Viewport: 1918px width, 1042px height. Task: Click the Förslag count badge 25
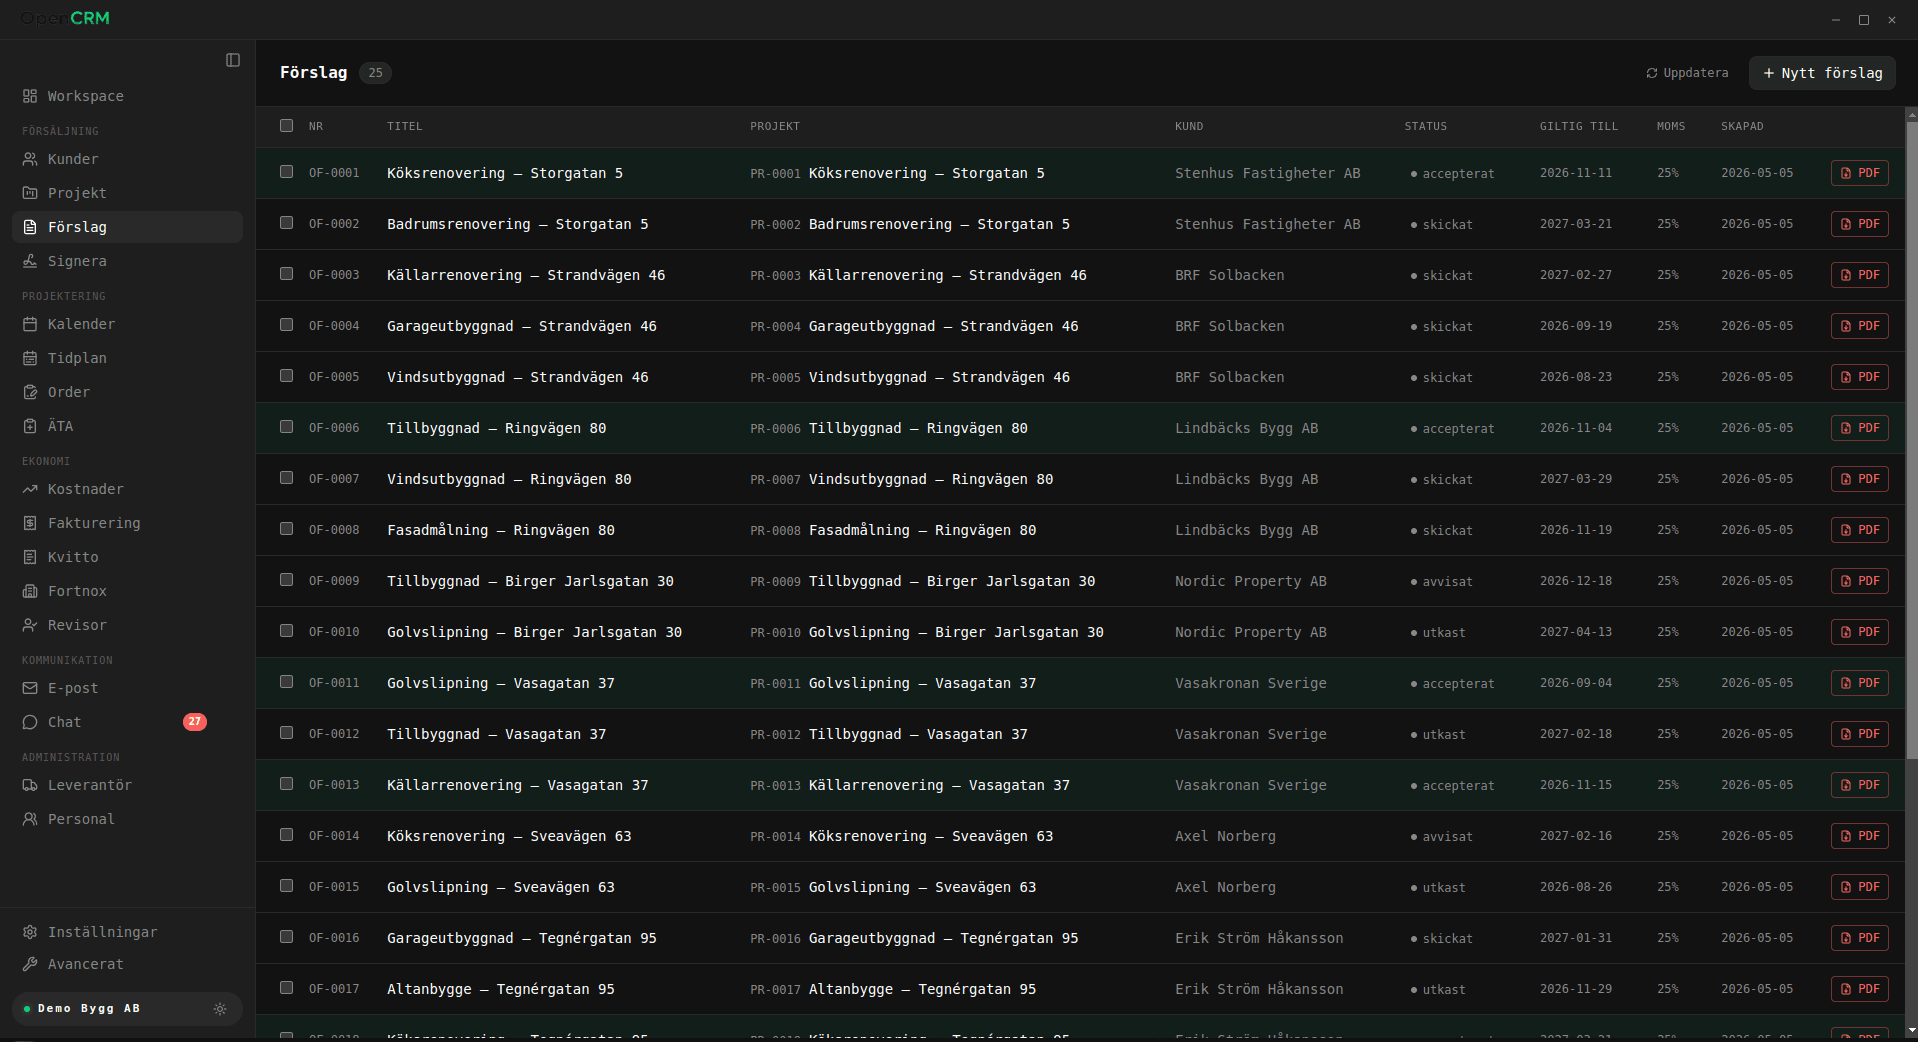[375, 73]
